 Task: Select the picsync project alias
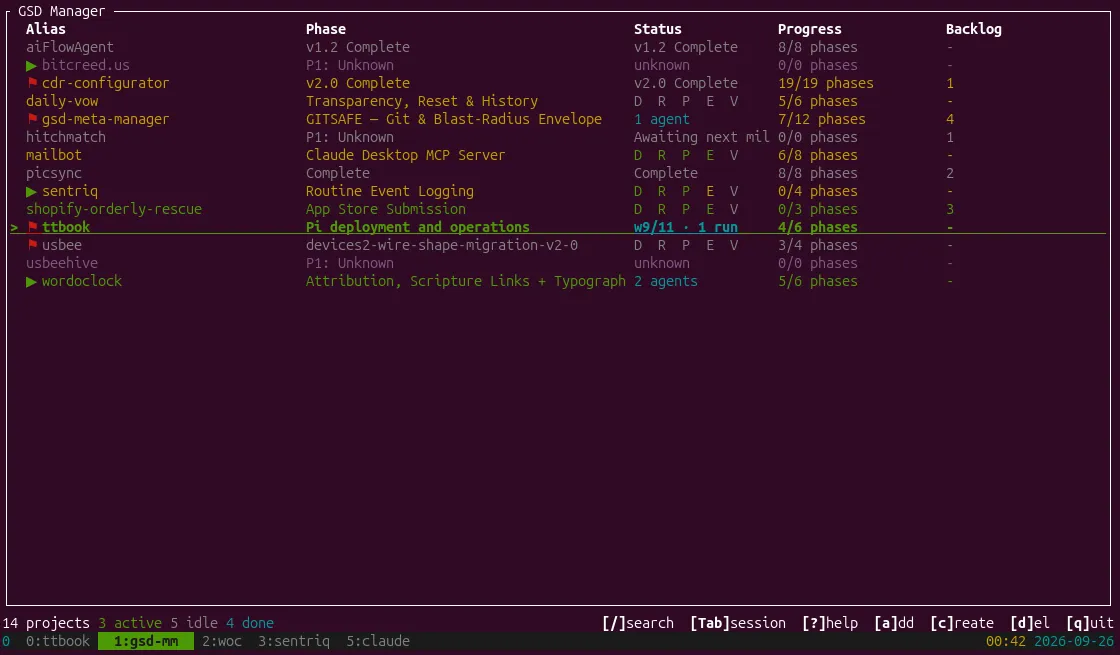coord(54,173)
